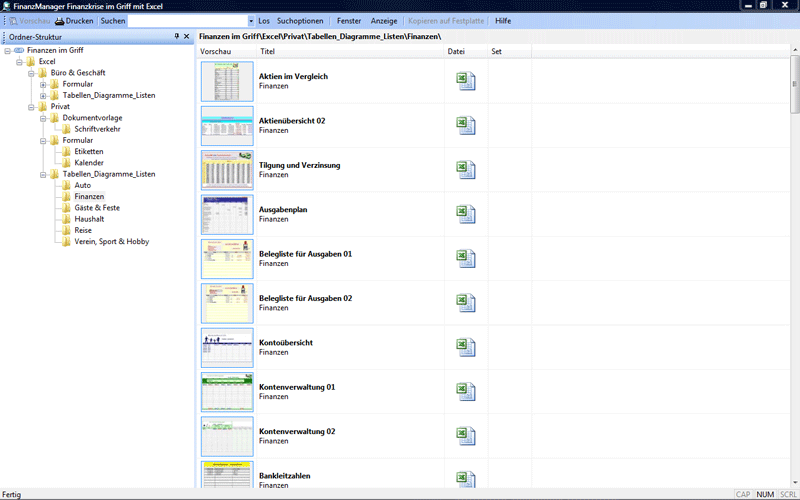
Task: Select the Verein, Sport & Hobby folder
Action: pos(112,241)
